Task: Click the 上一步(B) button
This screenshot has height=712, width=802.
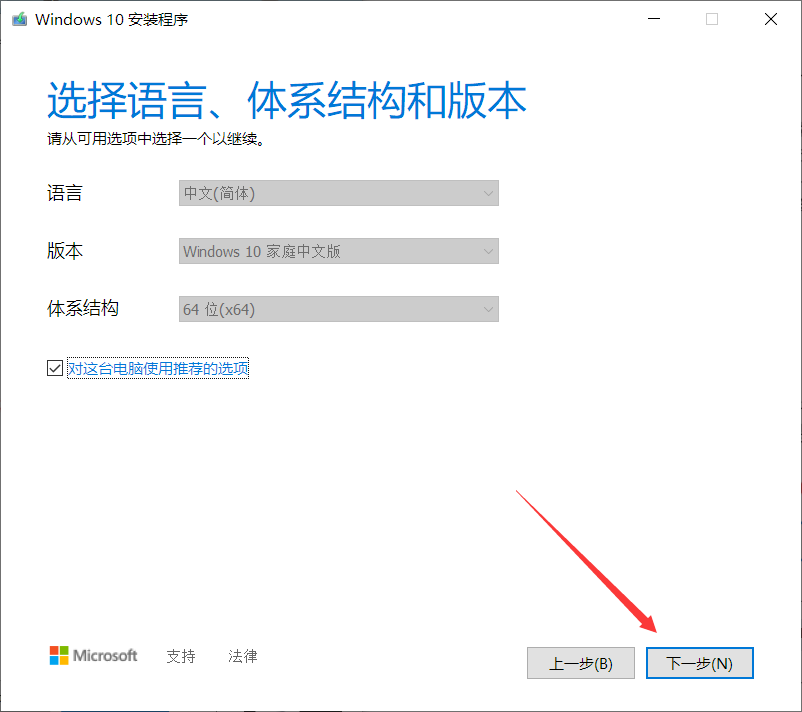Action: pos(581,663)
